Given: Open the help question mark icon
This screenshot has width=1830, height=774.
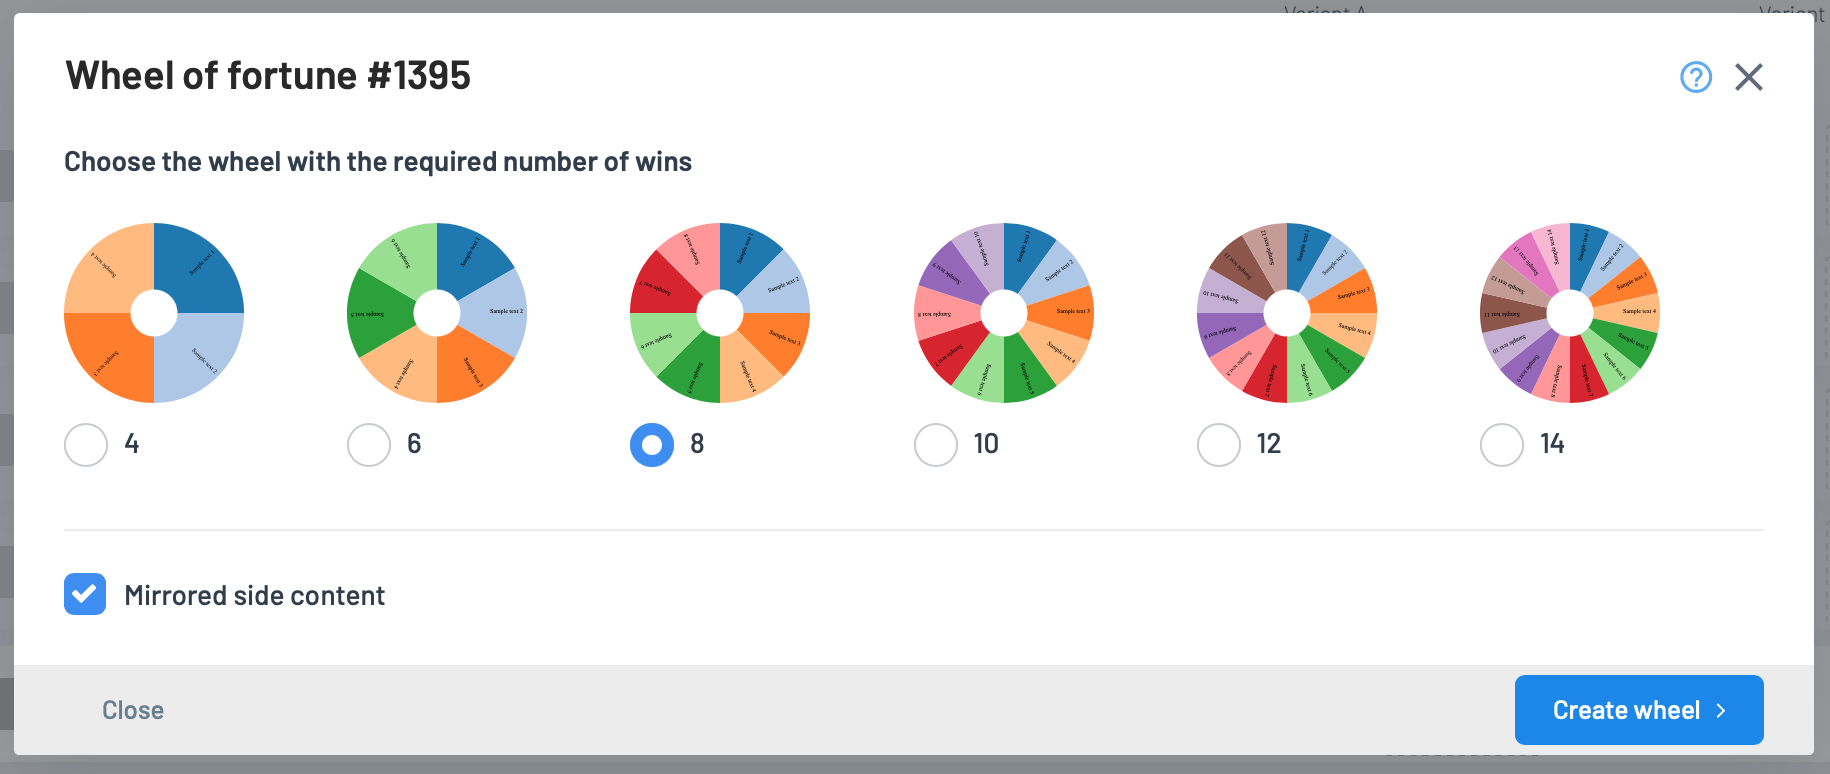Looking at the screenshot, I should [x=1696, y=77].
